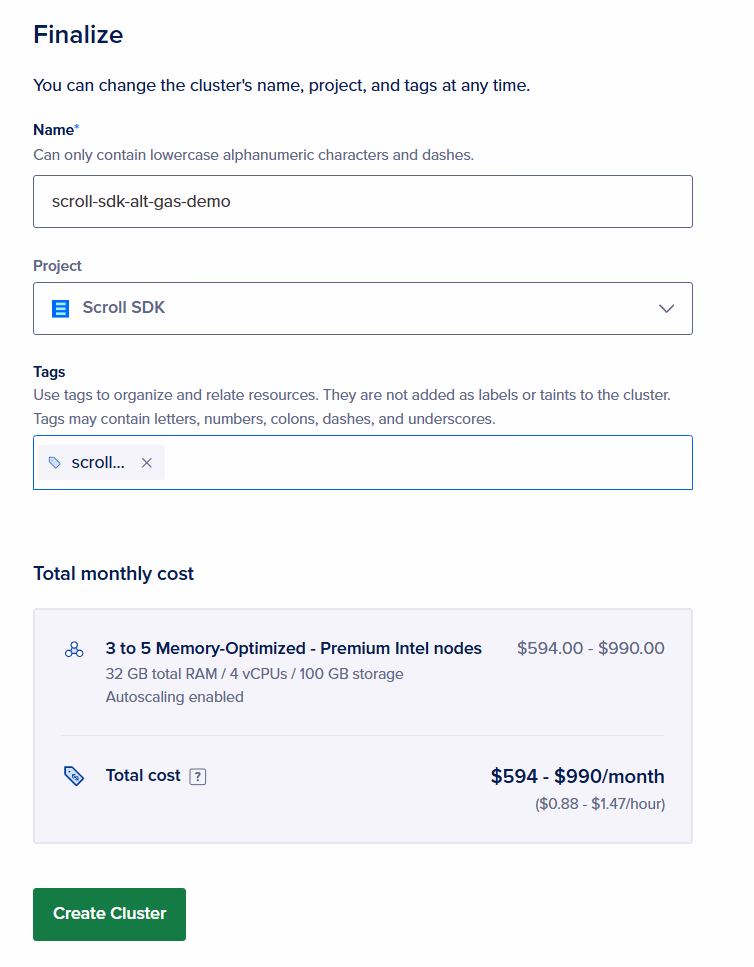Remove the scroll tag with its X
Image resolution: width=754 pixels, height=967 pixels.
[x=147, y=463]
